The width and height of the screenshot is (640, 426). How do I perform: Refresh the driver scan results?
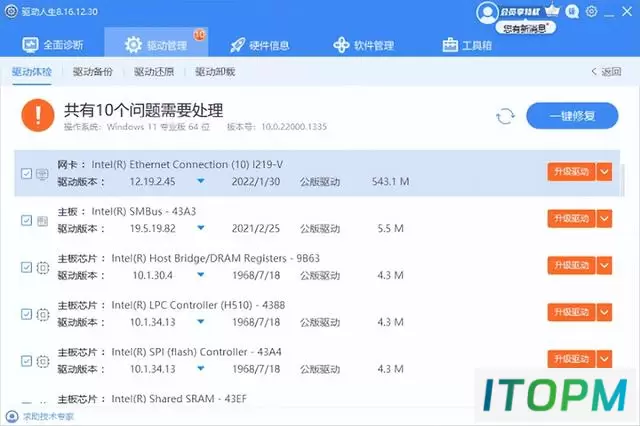(505, 116)
